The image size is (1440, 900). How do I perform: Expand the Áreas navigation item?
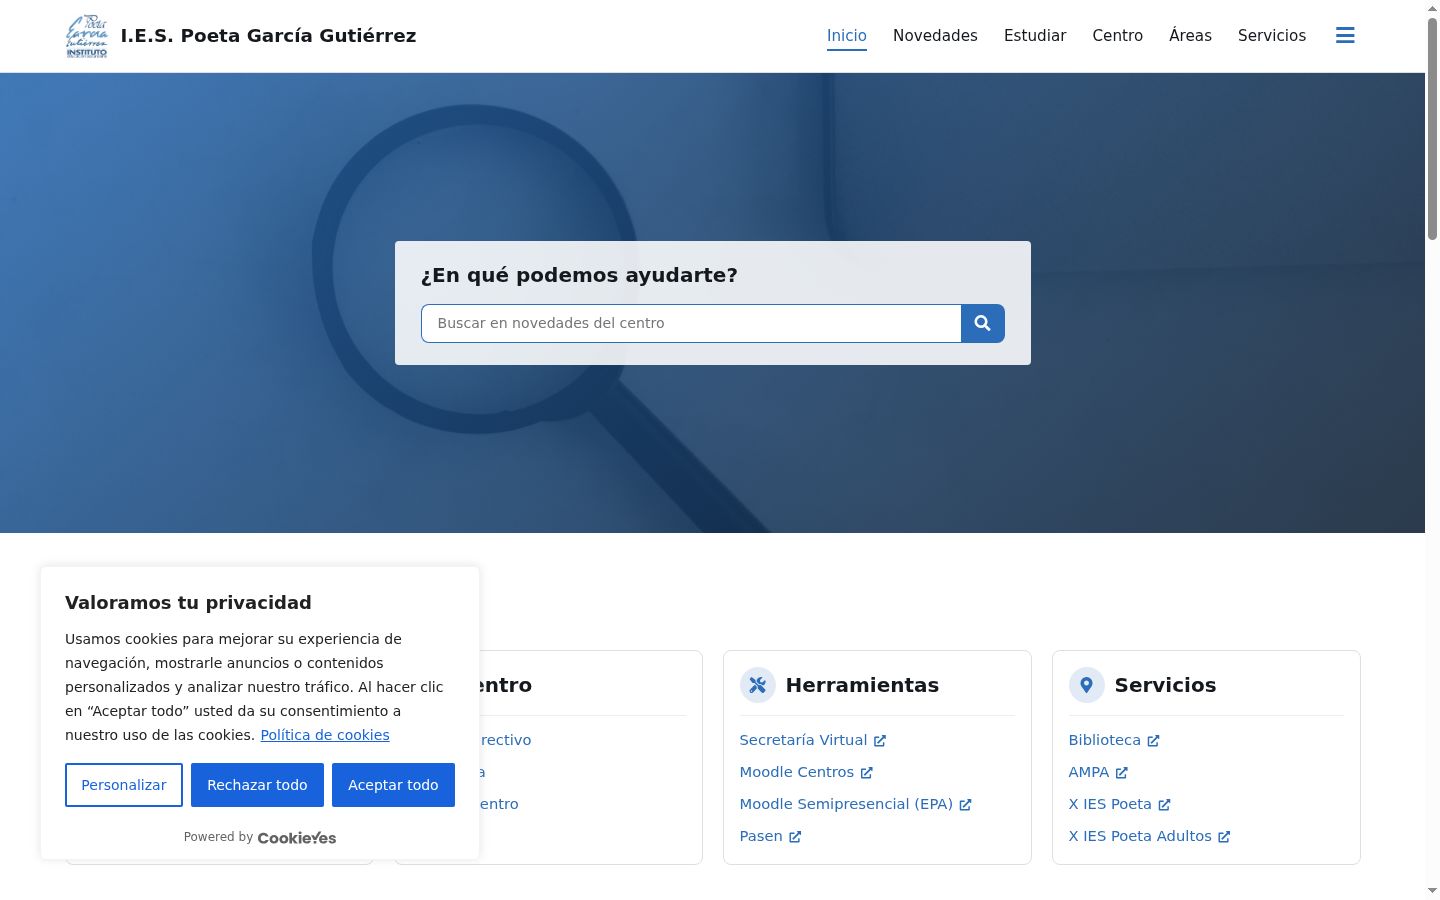pos(1190,36)
